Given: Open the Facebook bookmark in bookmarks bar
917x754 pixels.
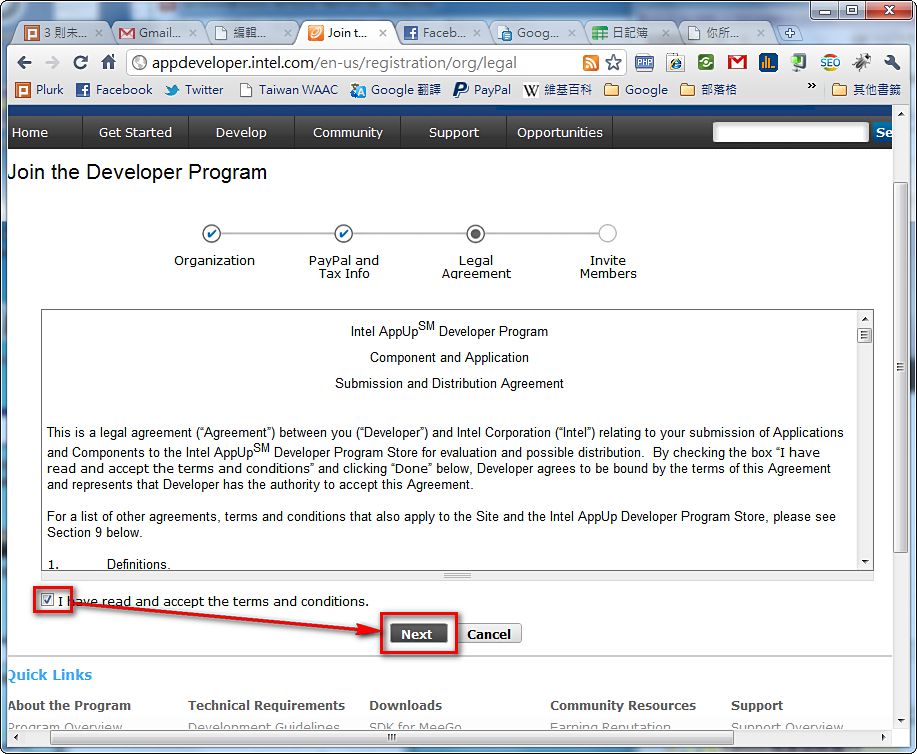Looking at the screenshot, I should [115, 89].
